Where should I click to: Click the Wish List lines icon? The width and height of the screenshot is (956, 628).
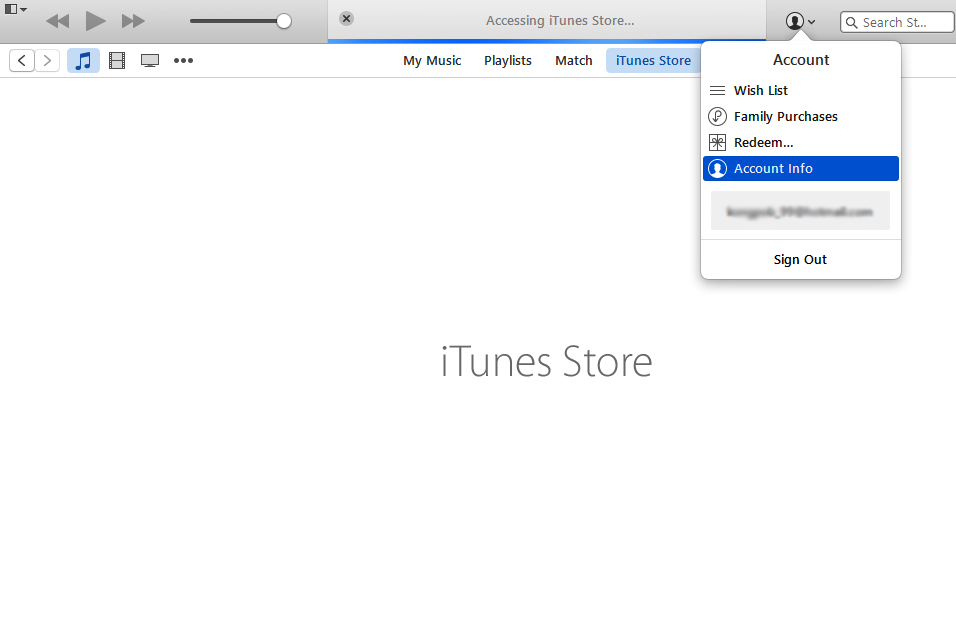pyautogui.click(x=718, y=90)
